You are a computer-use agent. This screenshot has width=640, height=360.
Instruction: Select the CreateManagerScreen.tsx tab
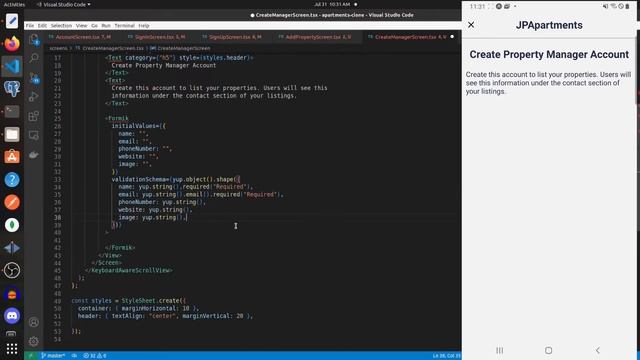click(410, 37)
